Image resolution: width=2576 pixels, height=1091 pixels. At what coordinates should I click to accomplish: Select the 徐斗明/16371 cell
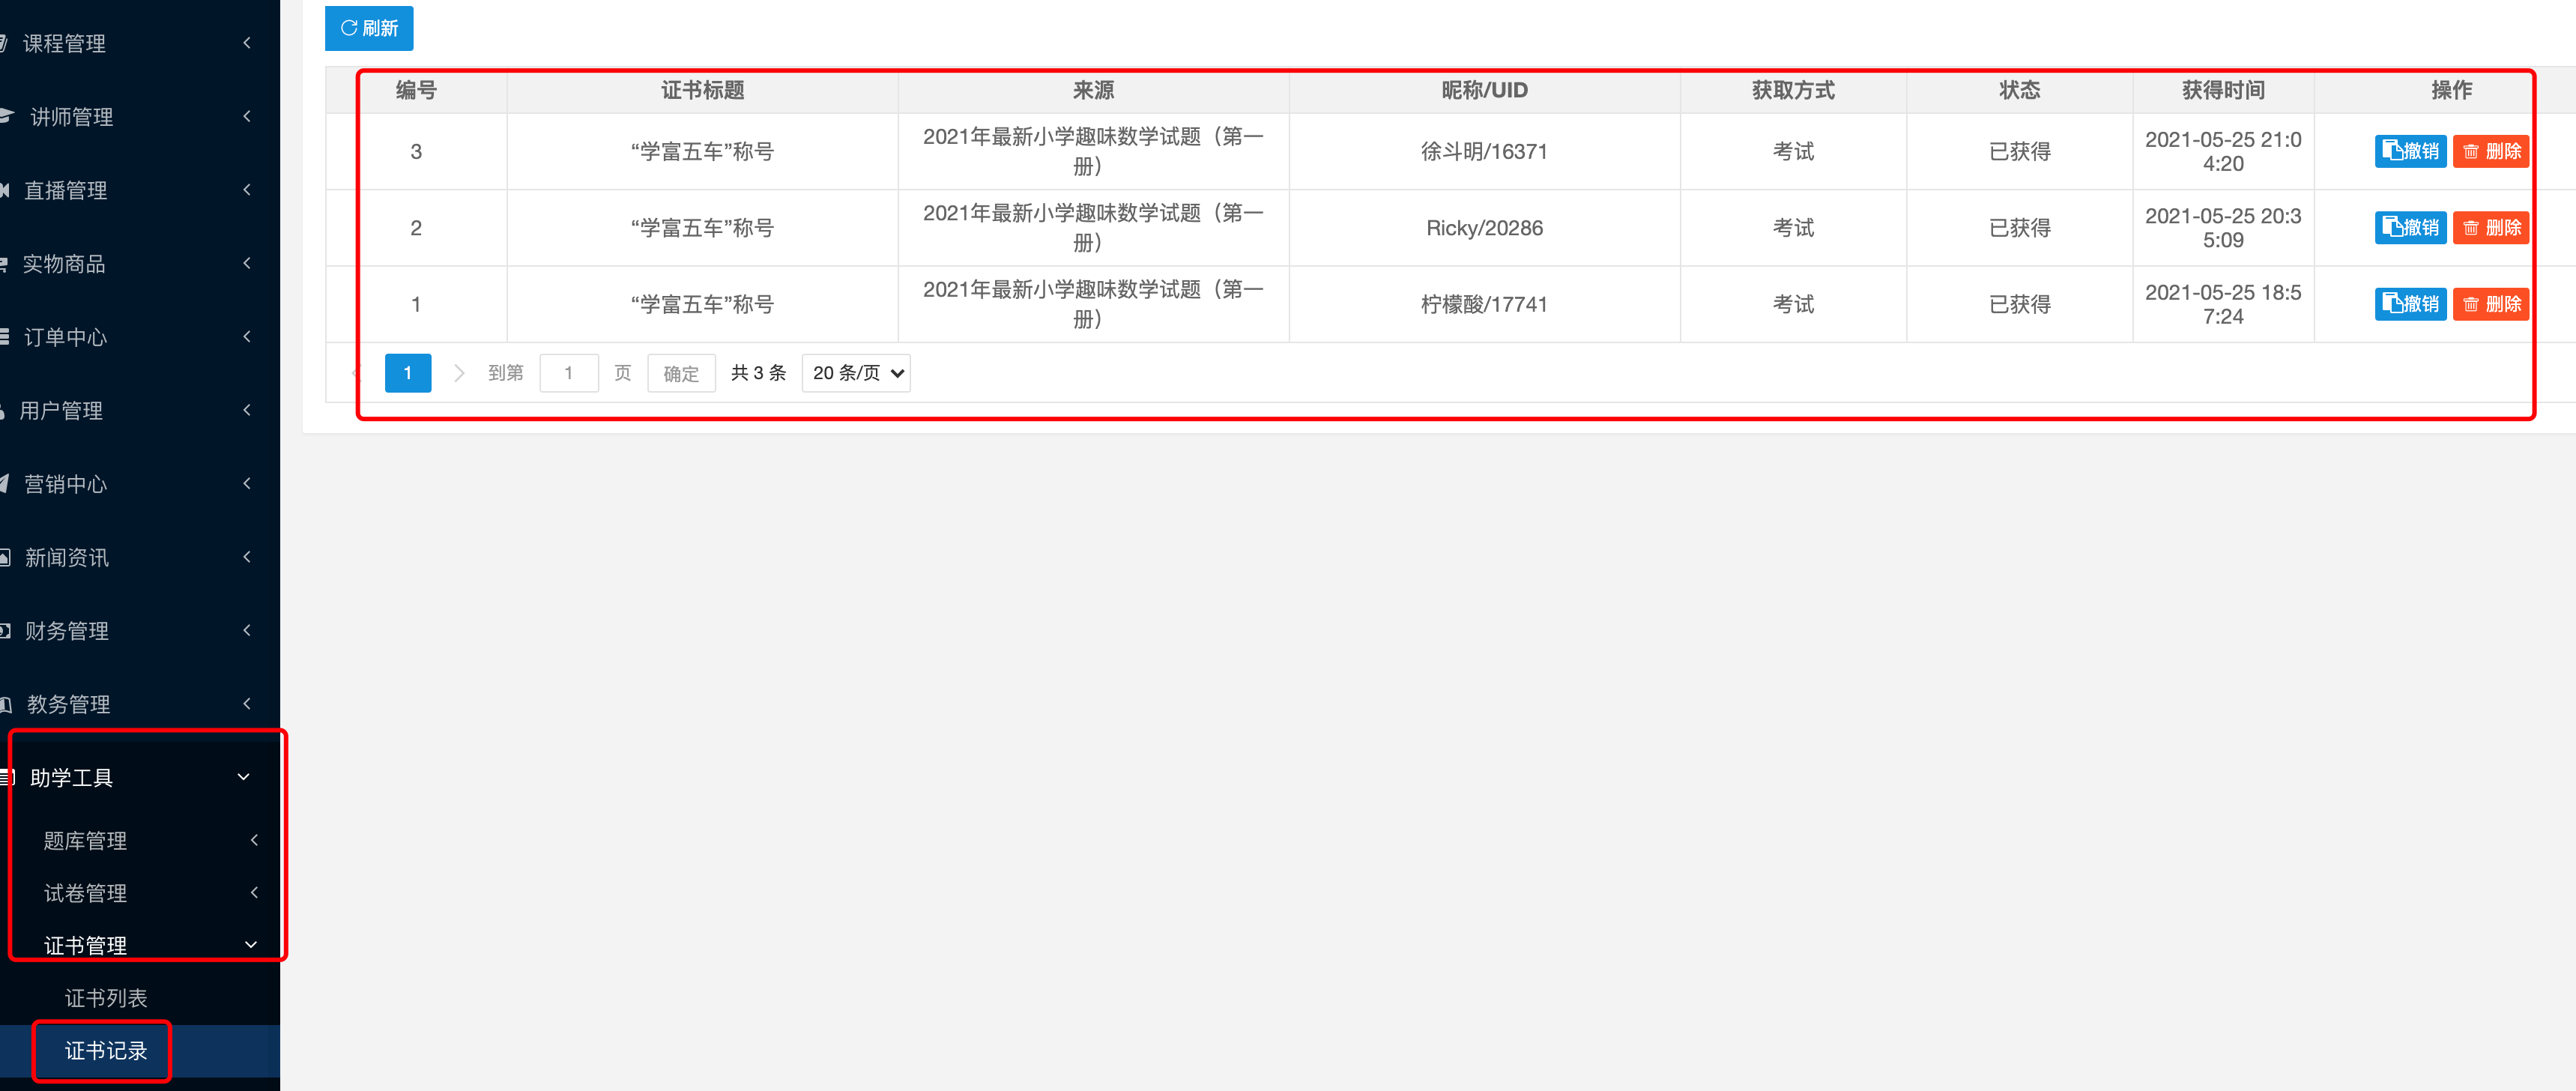click(x=1484, y=151)
